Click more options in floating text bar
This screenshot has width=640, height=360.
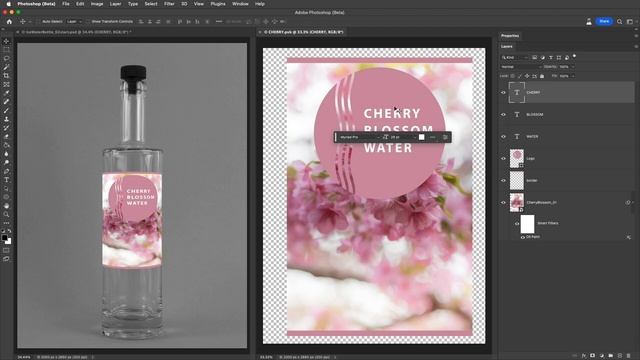point(433,137)
